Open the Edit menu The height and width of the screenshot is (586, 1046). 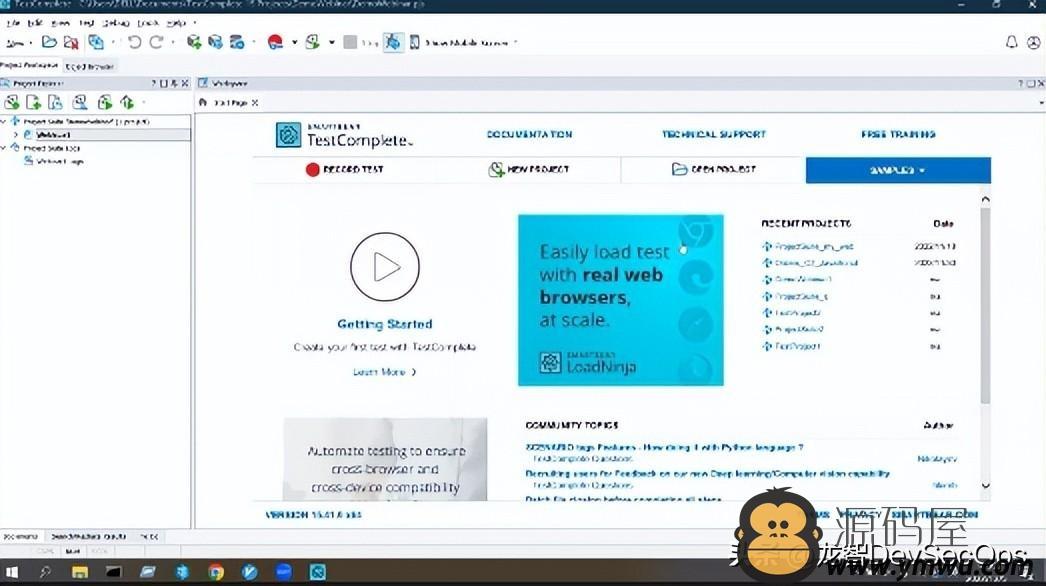point(35,23)
